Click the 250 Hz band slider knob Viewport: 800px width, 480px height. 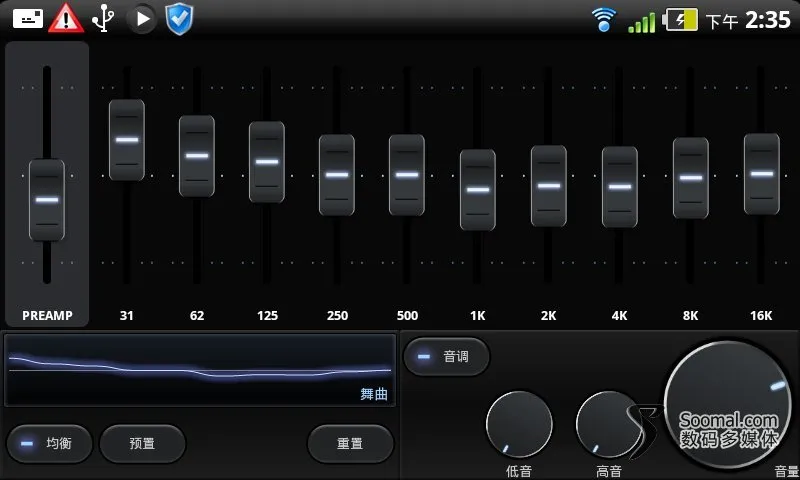(337, 175)
